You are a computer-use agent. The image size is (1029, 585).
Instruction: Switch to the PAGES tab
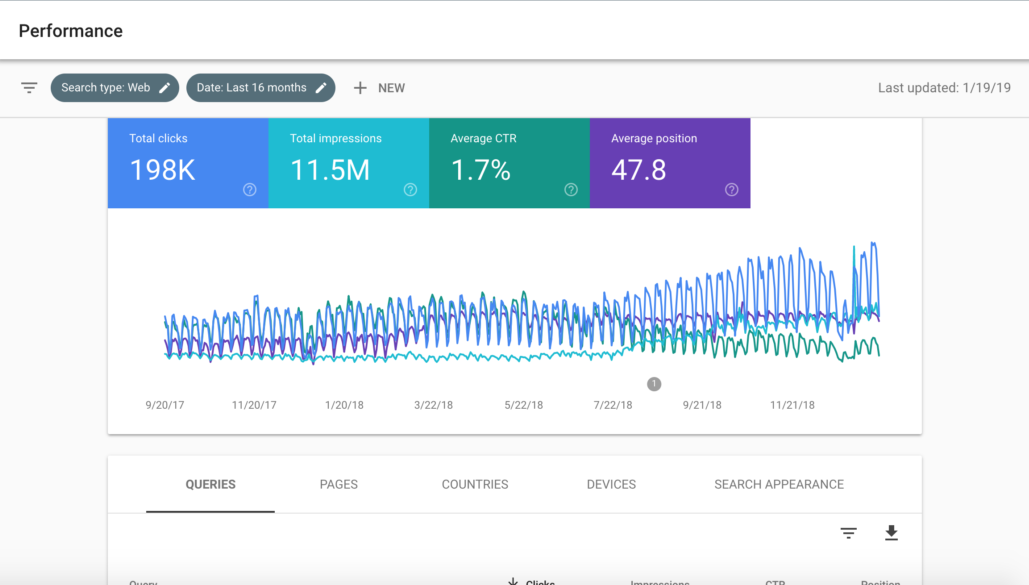339,485
